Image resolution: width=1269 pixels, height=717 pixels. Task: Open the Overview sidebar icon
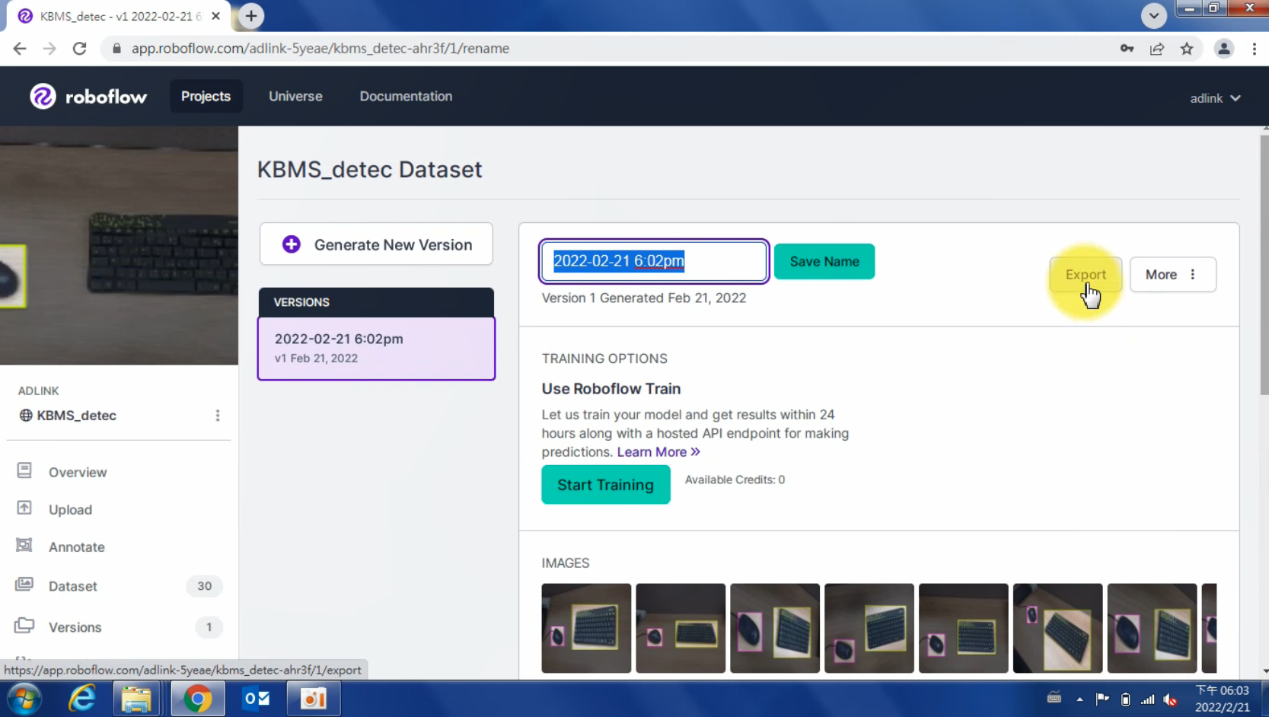[x=25, y=471]
